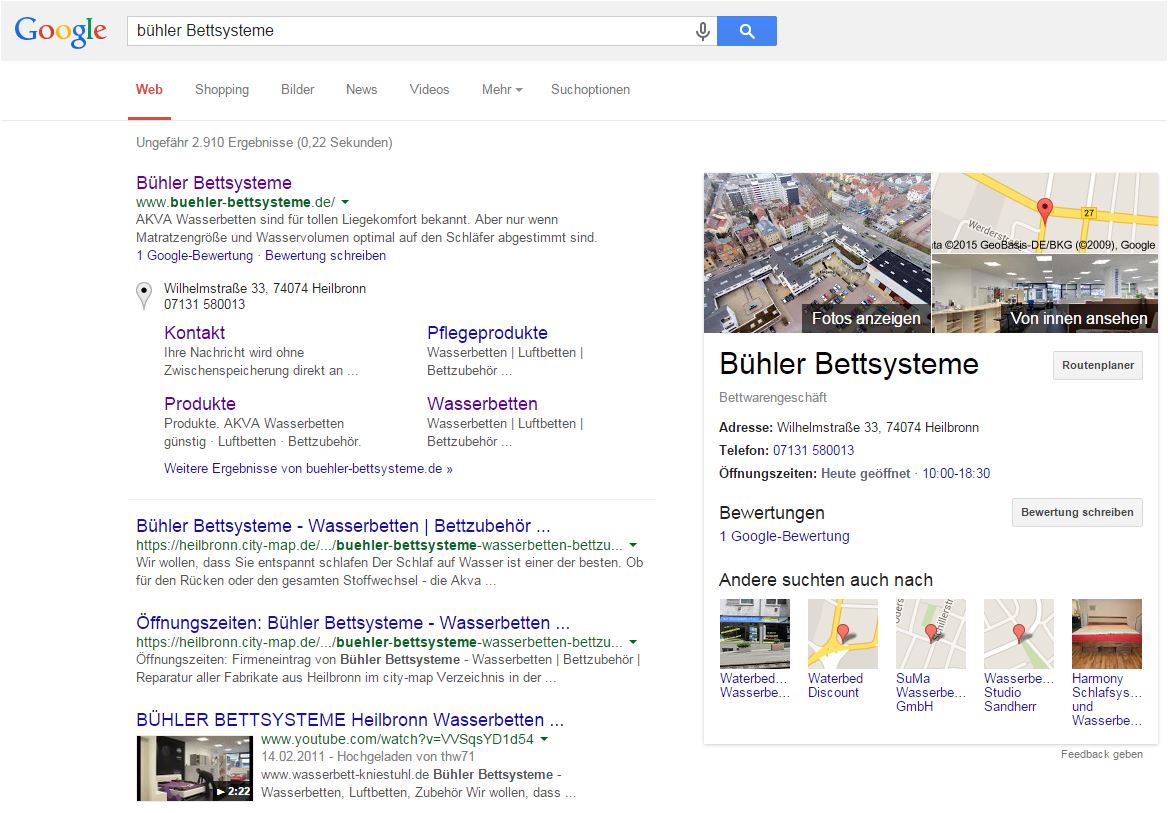Click the red marker on the map
The image size is (1168, 813).
click(1045, 210)
